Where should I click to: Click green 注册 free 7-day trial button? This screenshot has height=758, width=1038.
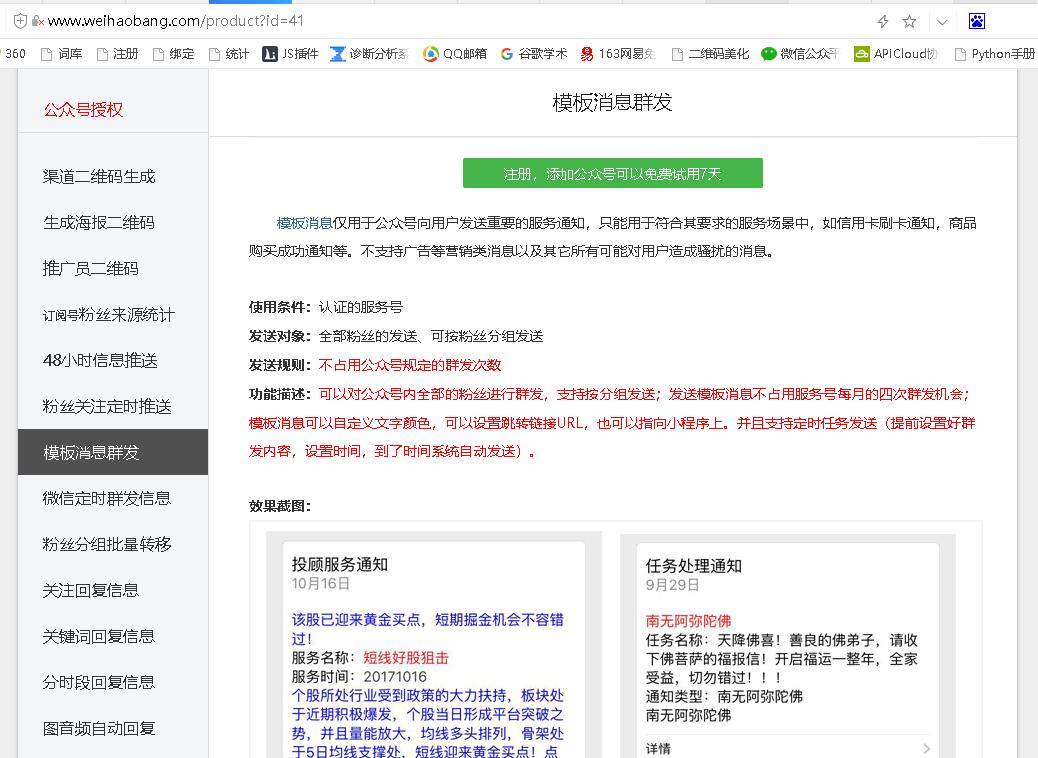612,173
